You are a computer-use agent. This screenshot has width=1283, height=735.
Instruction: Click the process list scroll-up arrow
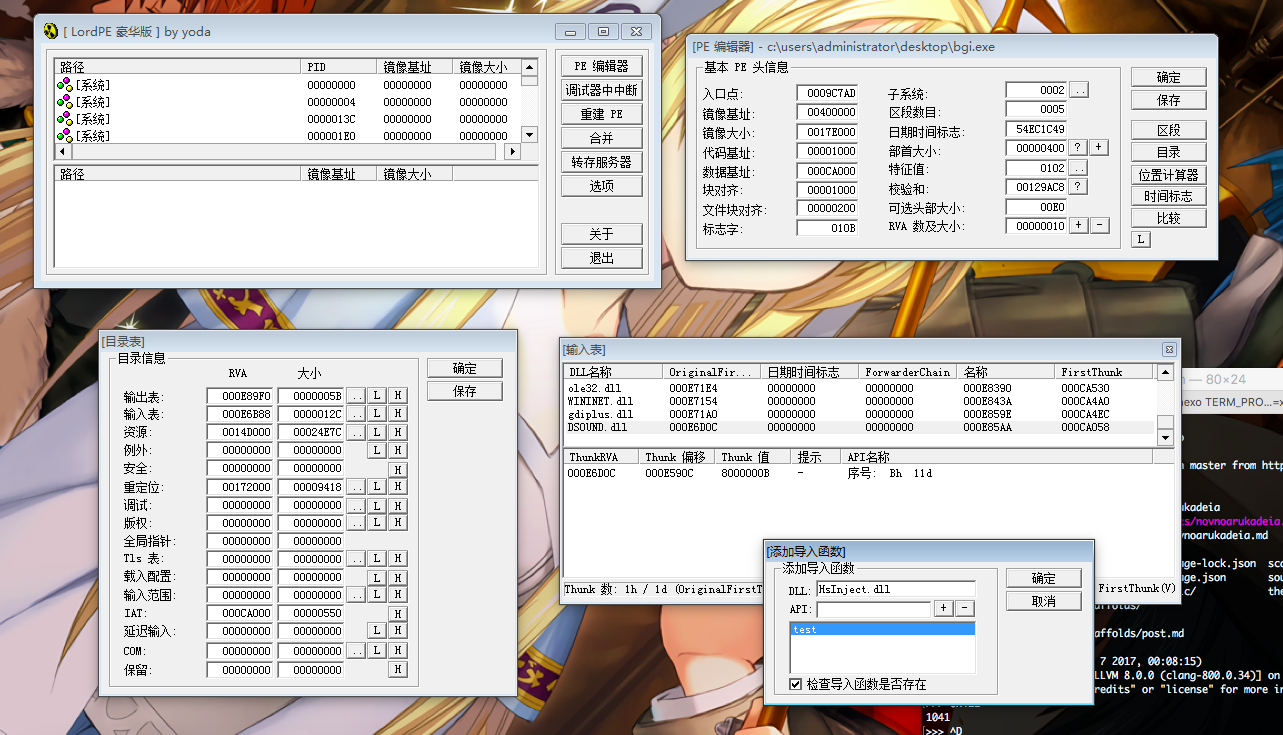point(530,68)
